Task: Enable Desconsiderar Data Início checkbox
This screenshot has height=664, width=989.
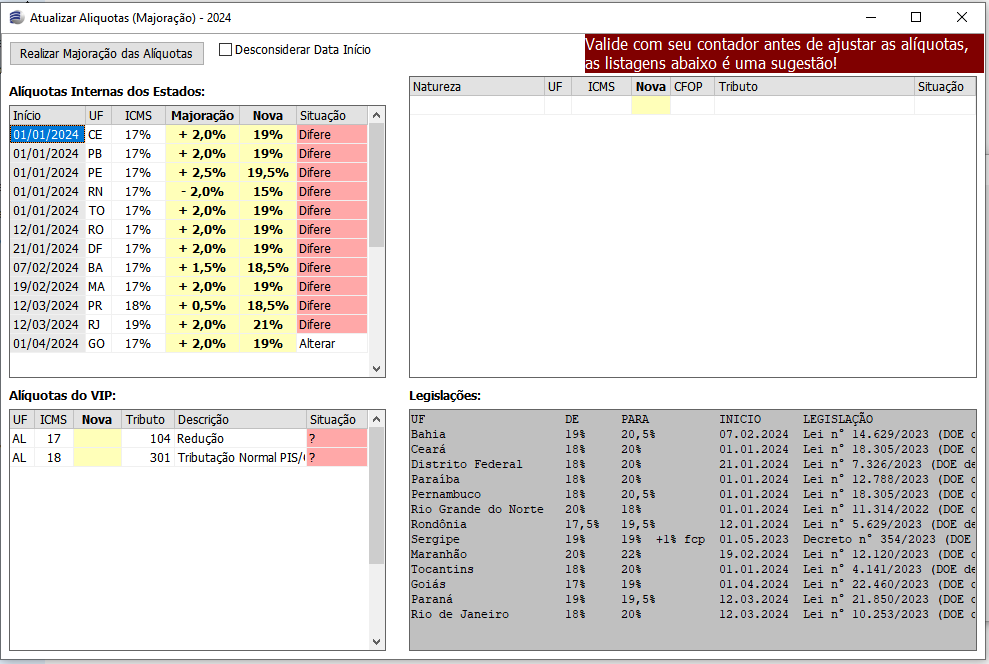Action: tap(225, 50)
